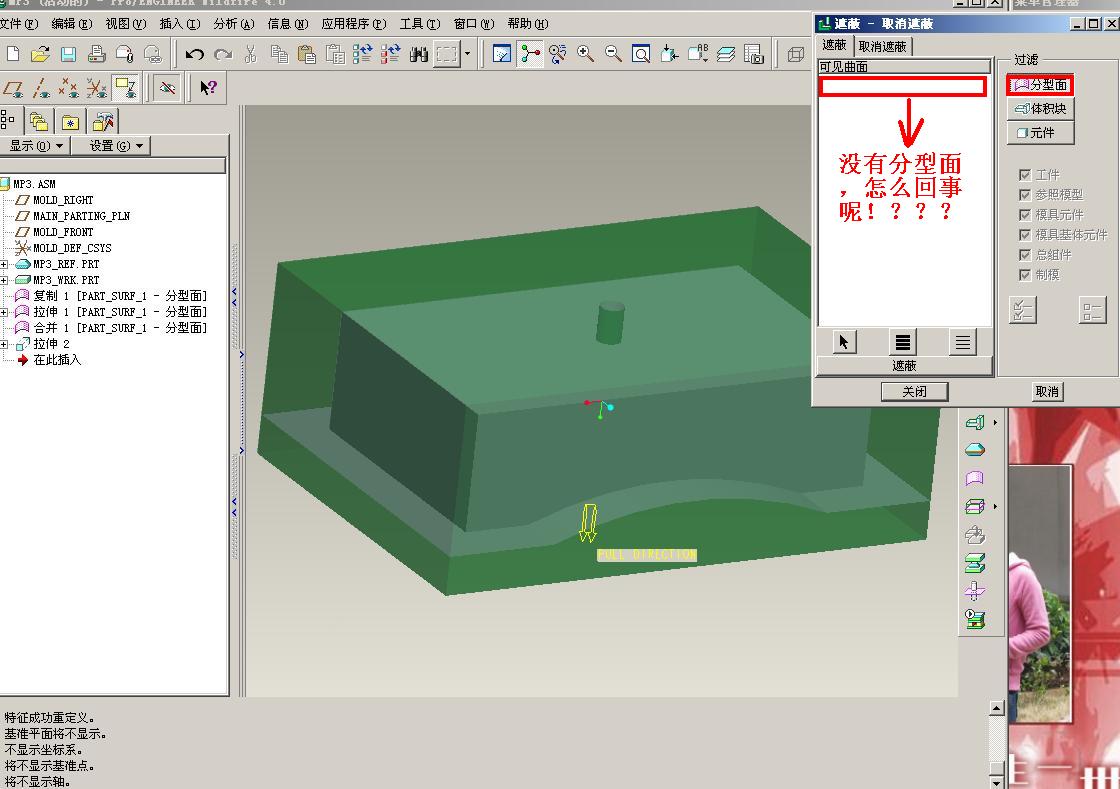The height and width of the screenshot is (789, 1120).
Task: Open the 插入 menu
Action: click(x=180, y=24)
